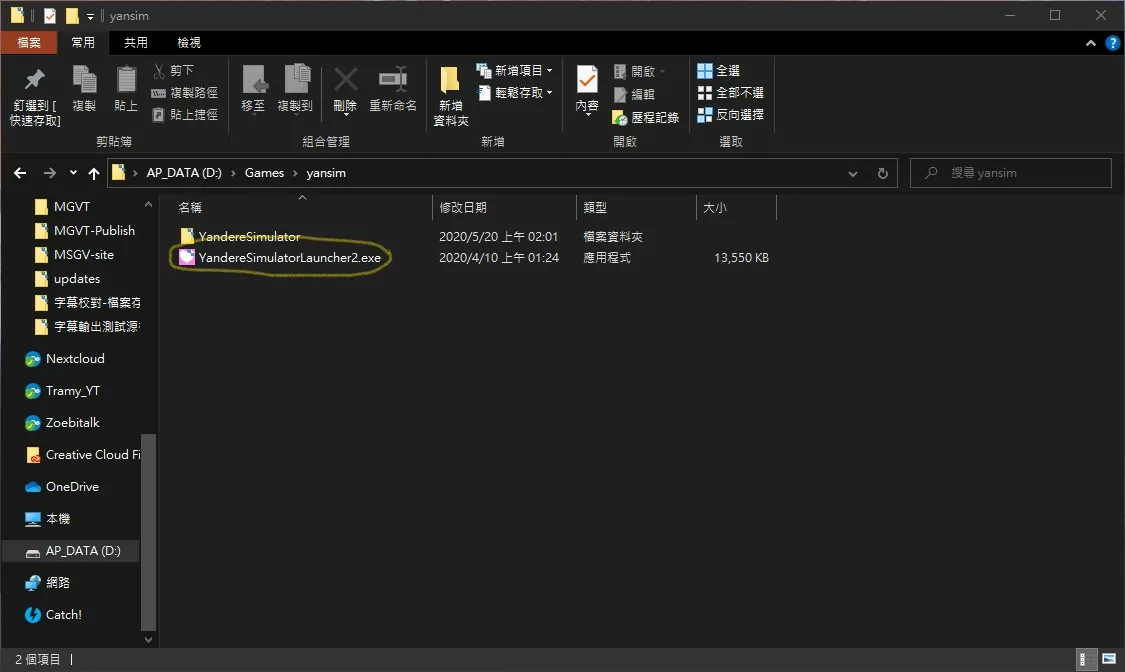Open the Help question mark icon
The image size is (1125, 672).
pyautogui.click(x=1112, y=43)
